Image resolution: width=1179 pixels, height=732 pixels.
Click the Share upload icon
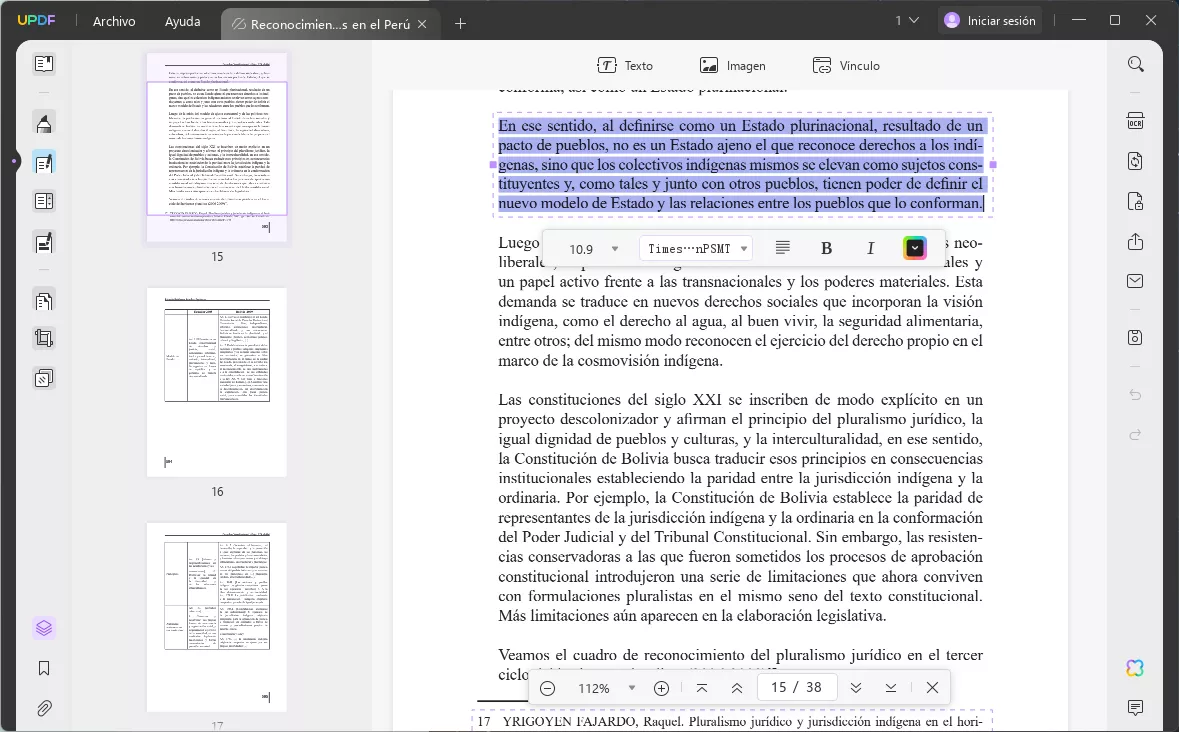1135,242
